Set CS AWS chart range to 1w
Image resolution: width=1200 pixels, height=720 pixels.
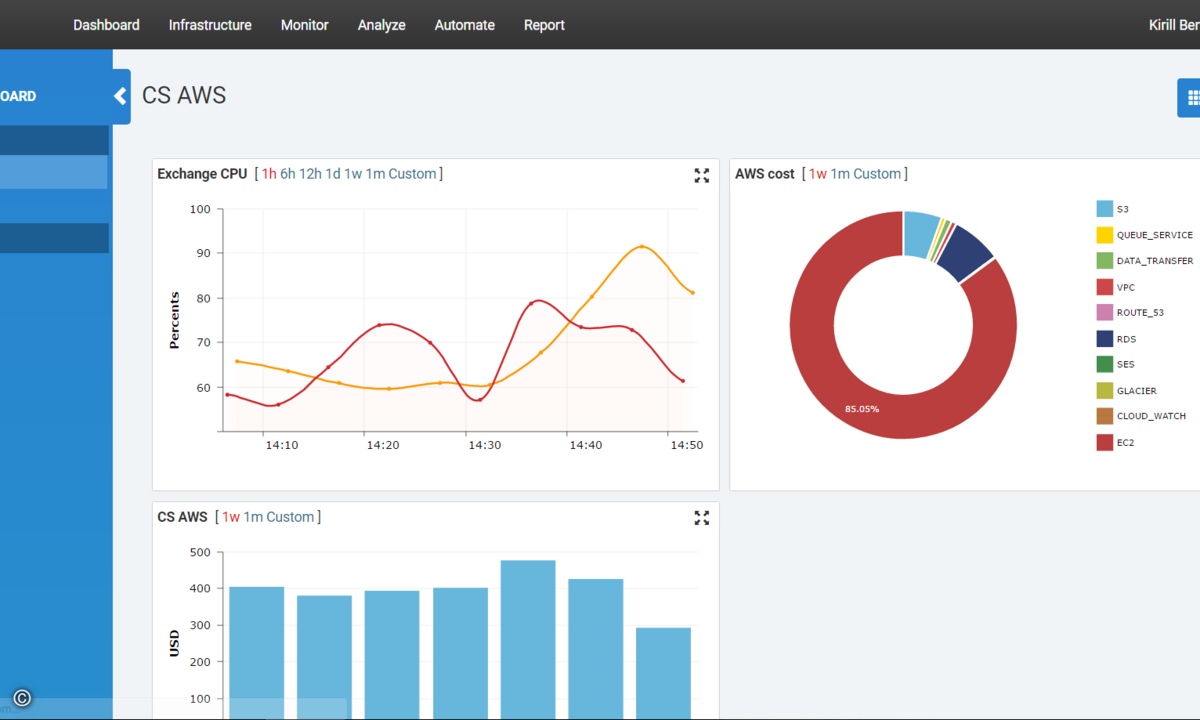(x=231, y=517)
